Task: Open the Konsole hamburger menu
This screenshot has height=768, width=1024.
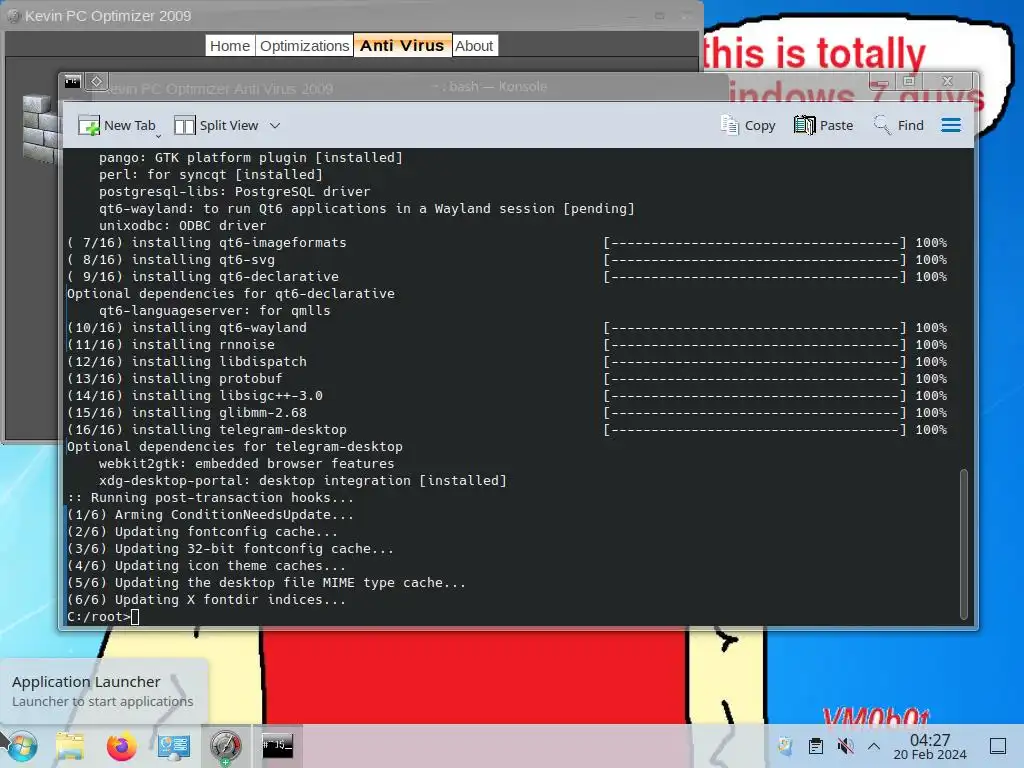Action: click(951, 125)
